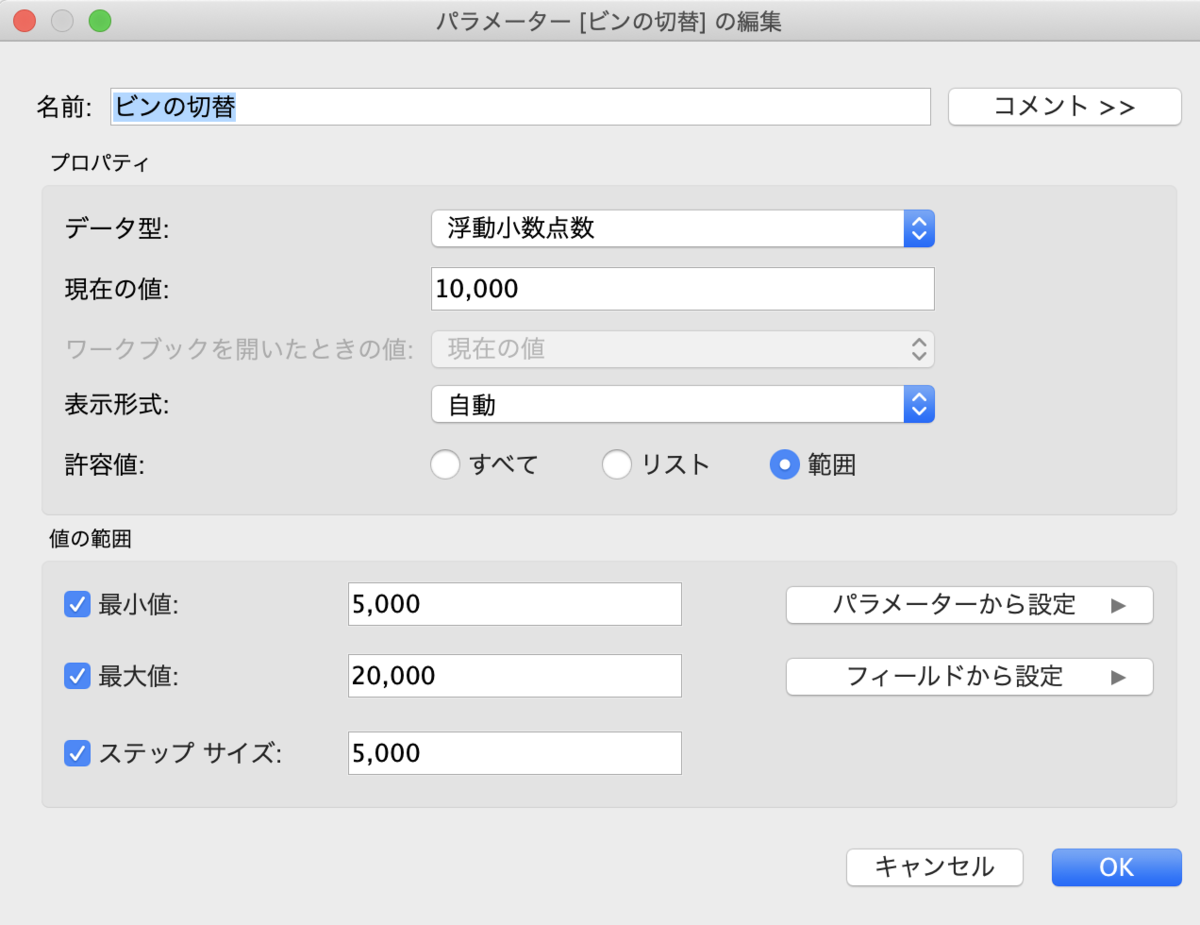
Task: Open the データ型 dropdown showing 浮動小数点数
Action: point(683,229)
